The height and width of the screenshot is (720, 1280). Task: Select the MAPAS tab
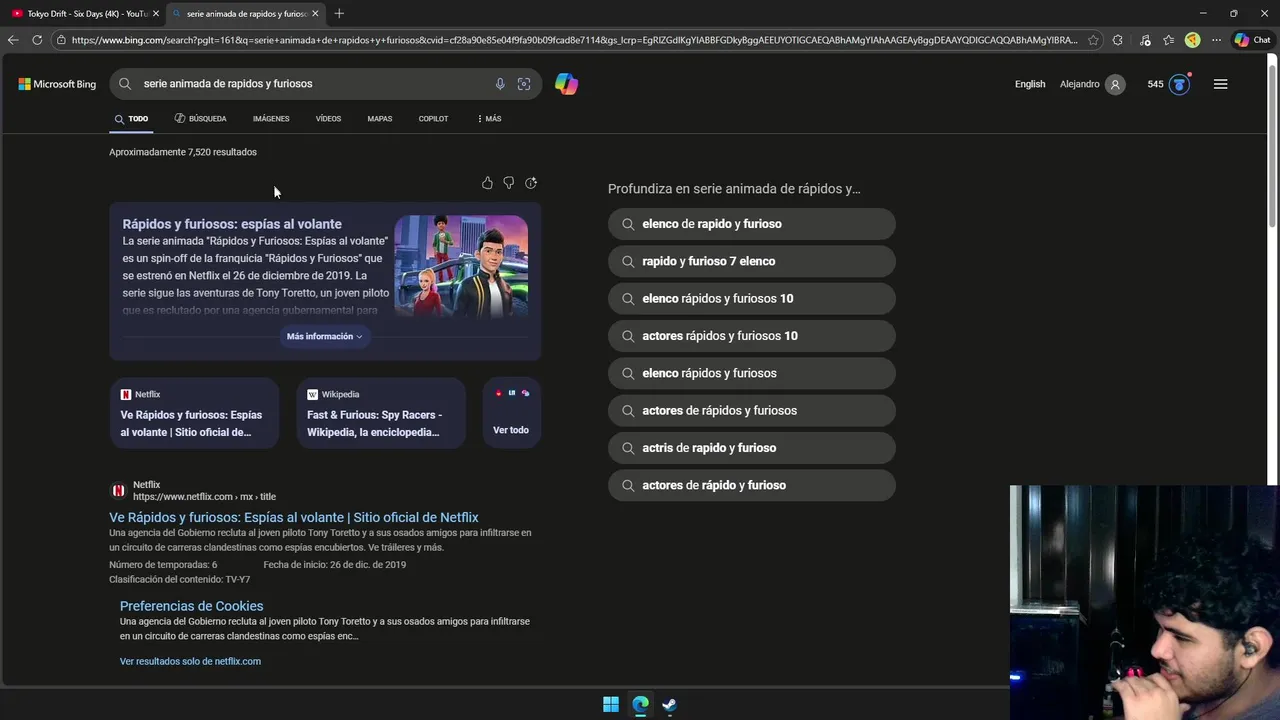[x=379, y=119]
